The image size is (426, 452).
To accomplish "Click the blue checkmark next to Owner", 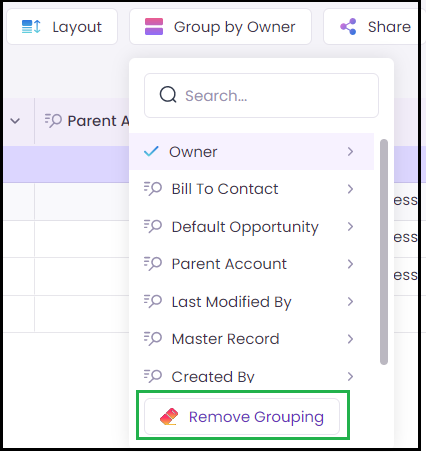I will [151, 151].
